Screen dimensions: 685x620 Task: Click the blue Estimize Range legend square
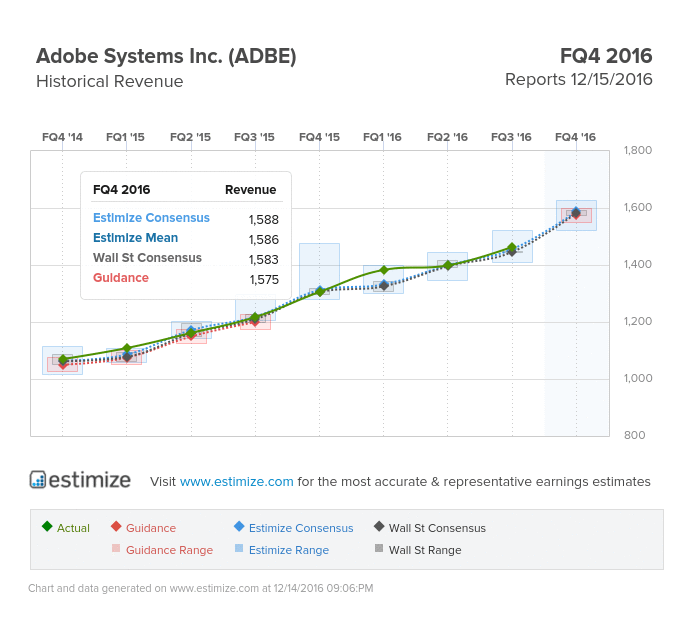(239, 548)
